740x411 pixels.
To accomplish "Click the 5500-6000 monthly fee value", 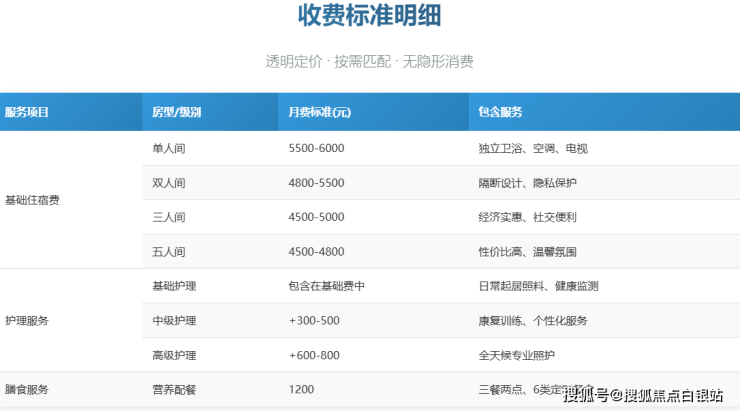I will [316, 148].
